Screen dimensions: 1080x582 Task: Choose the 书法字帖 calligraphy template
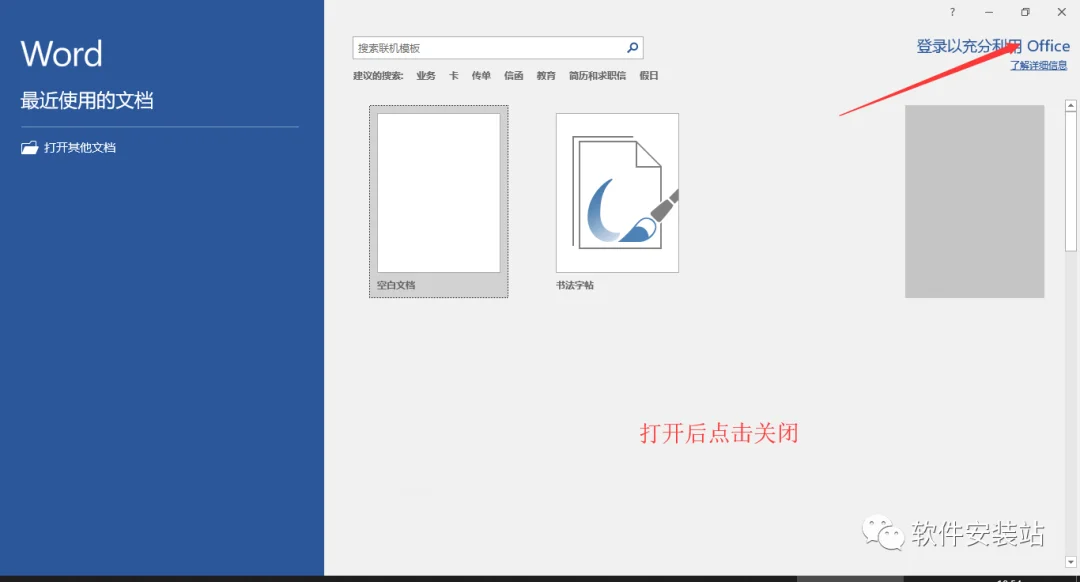coord(617,193)
